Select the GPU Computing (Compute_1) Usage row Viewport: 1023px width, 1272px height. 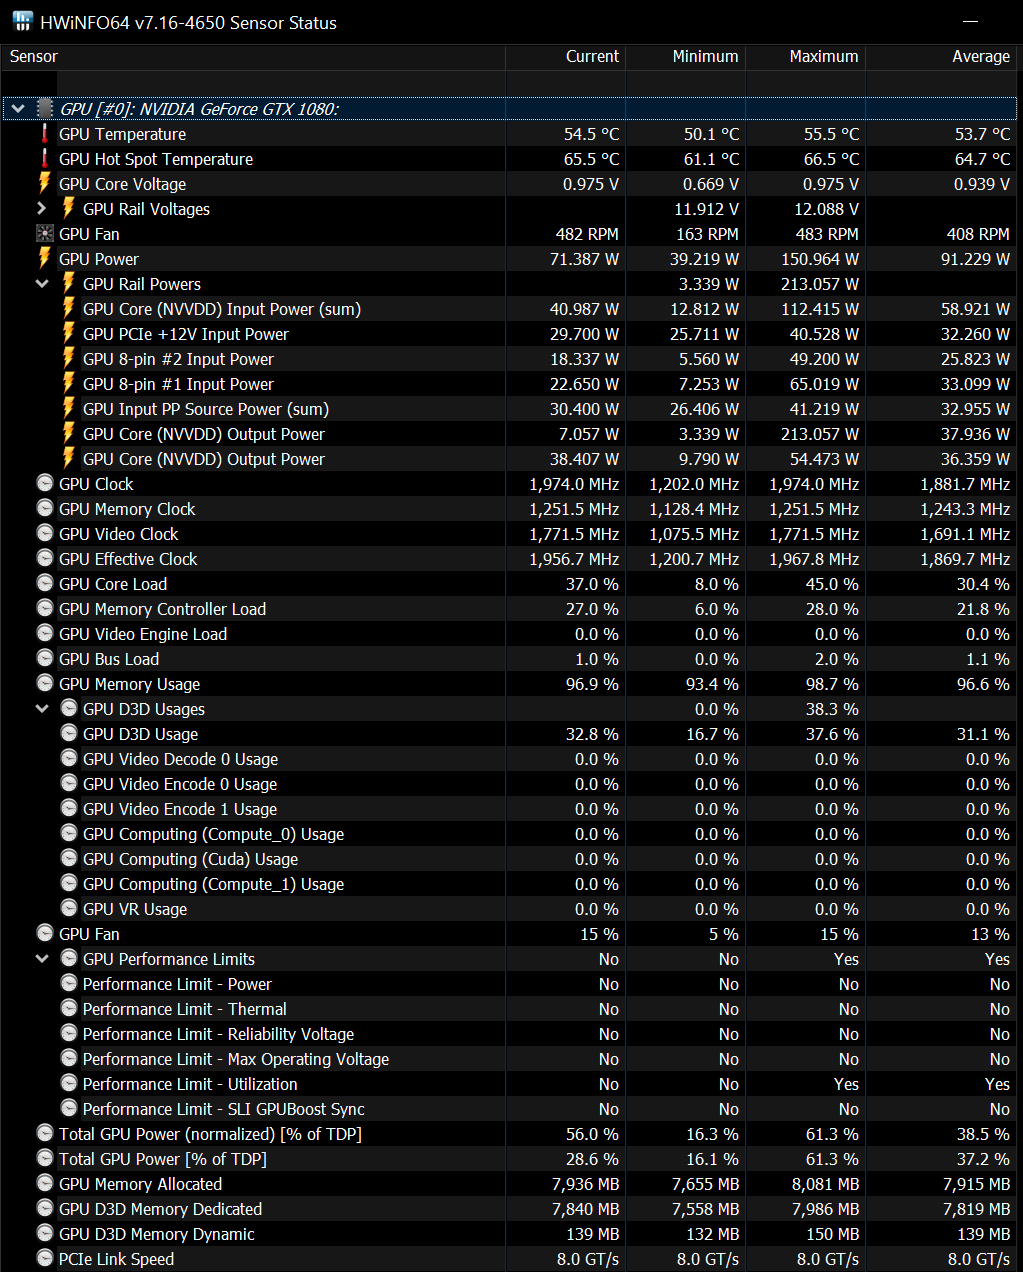tap(510, 884)
